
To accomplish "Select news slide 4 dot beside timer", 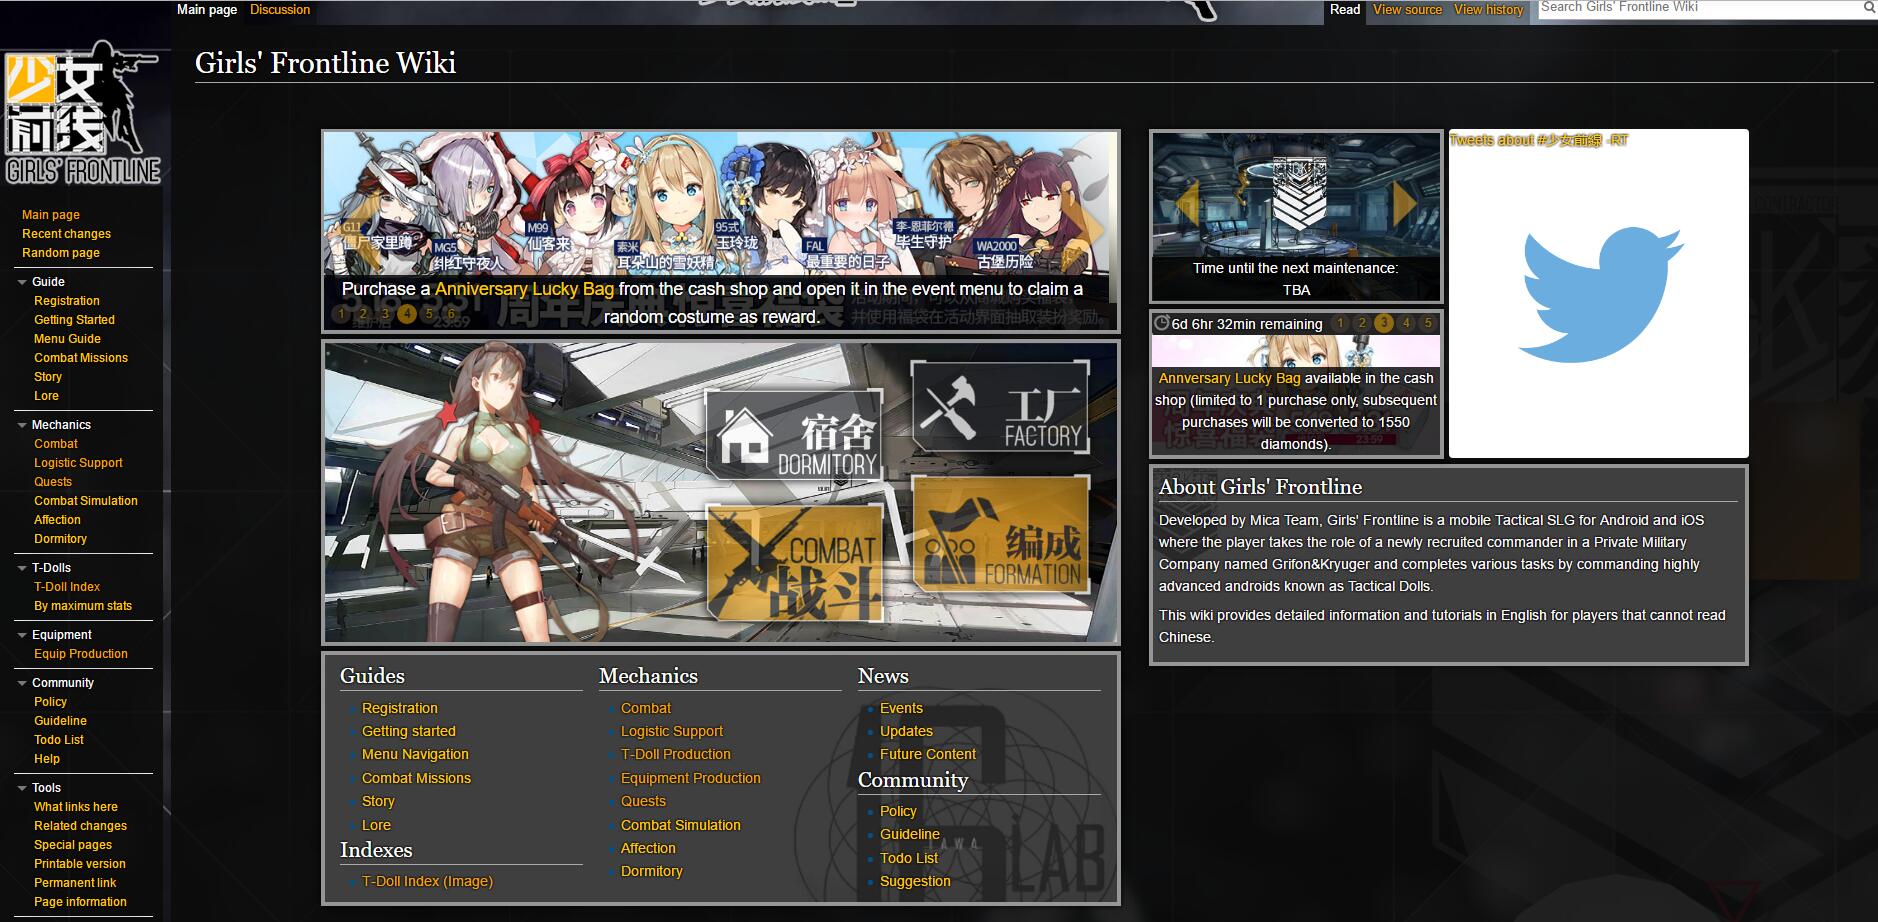I will [x=1406, y=323].
